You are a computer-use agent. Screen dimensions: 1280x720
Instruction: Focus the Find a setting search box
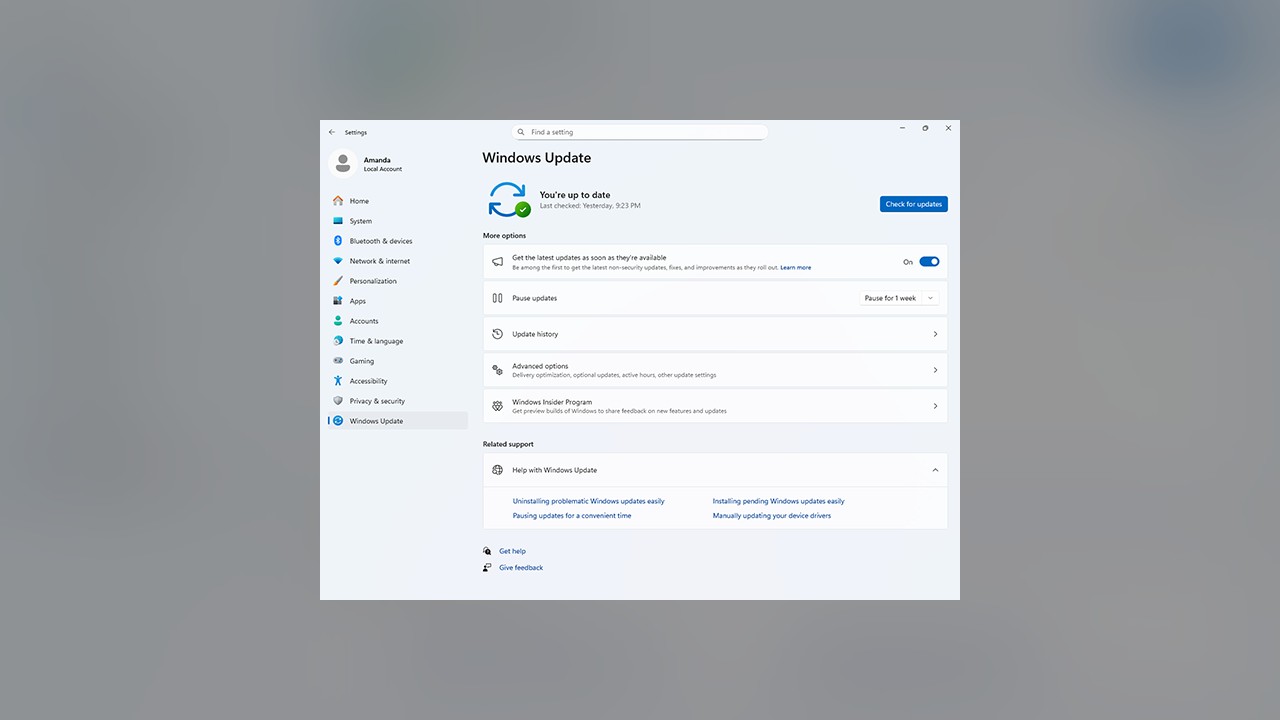640,132
